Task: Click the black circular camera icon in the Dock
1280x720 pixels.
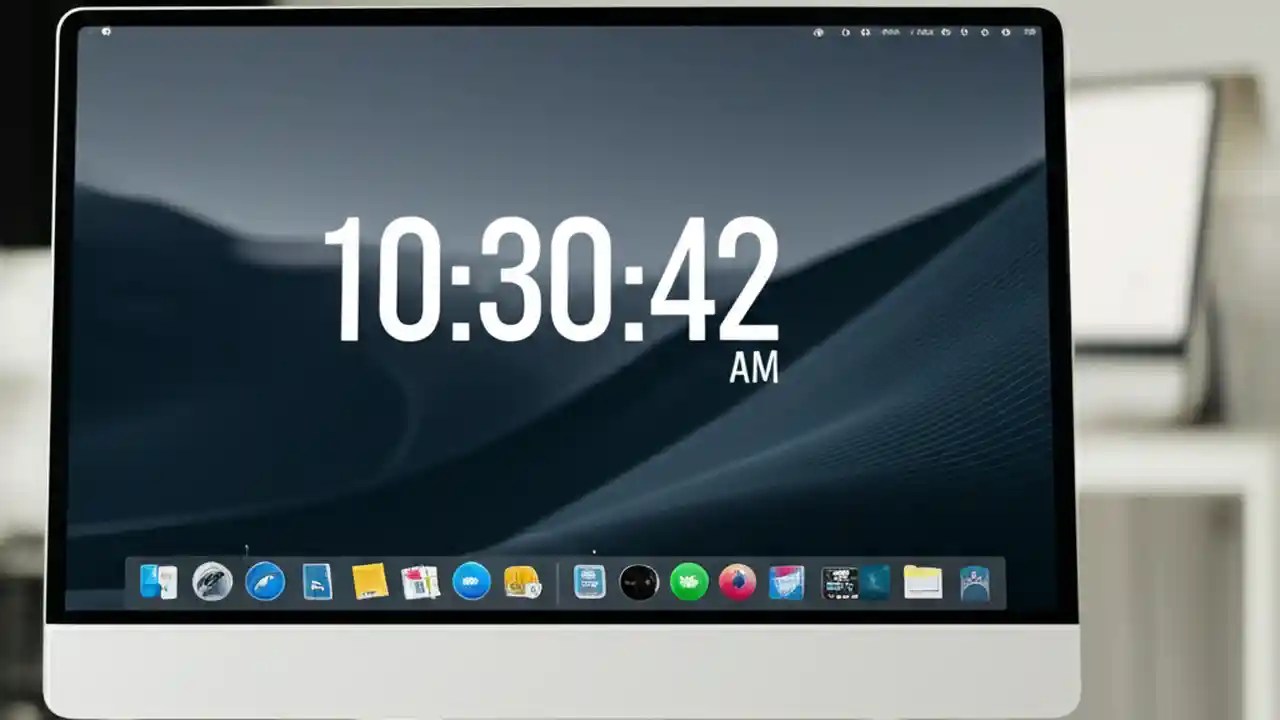Action: point(638,580)
